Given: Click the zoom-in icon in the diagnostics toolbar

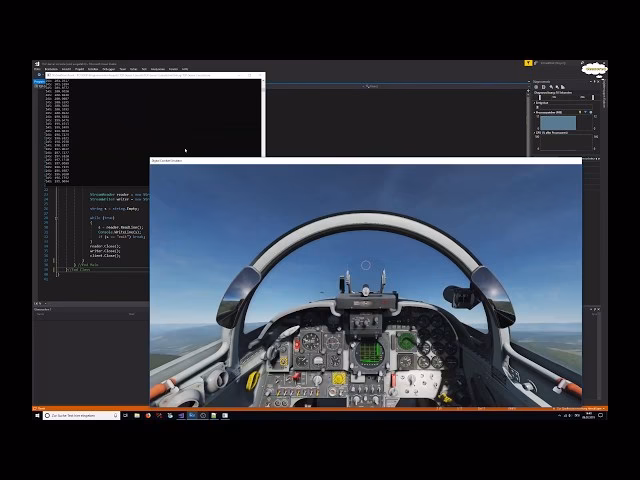Looking at the screenshot, I should (x=551, y=87).
